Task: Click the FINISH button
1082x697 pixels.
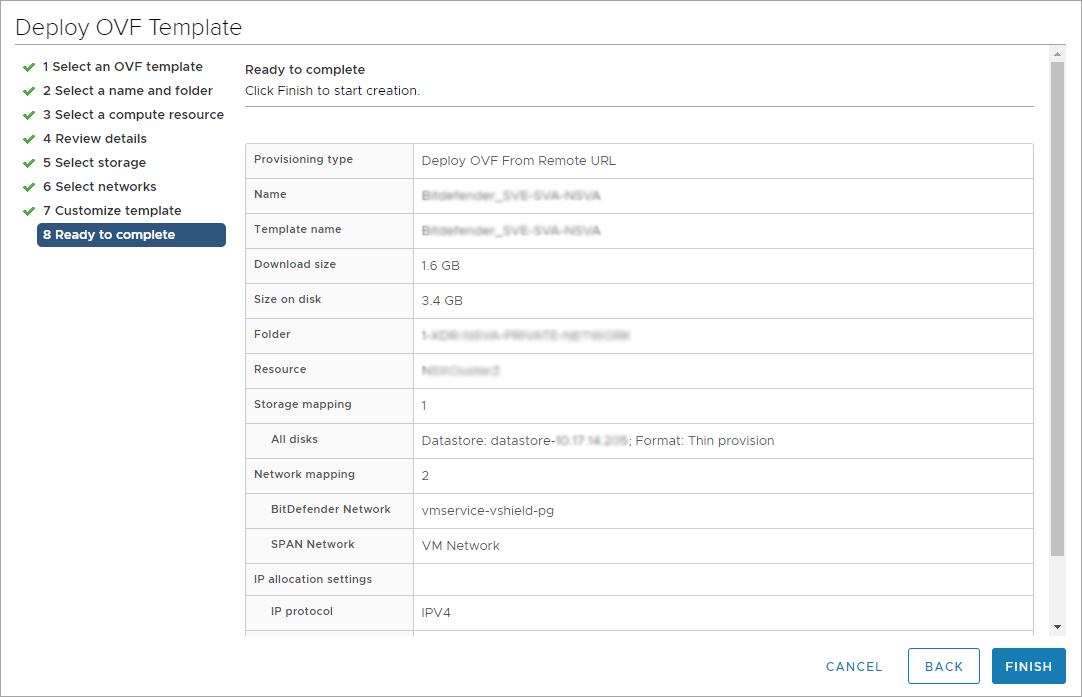Action: (x=1028, y=666)
